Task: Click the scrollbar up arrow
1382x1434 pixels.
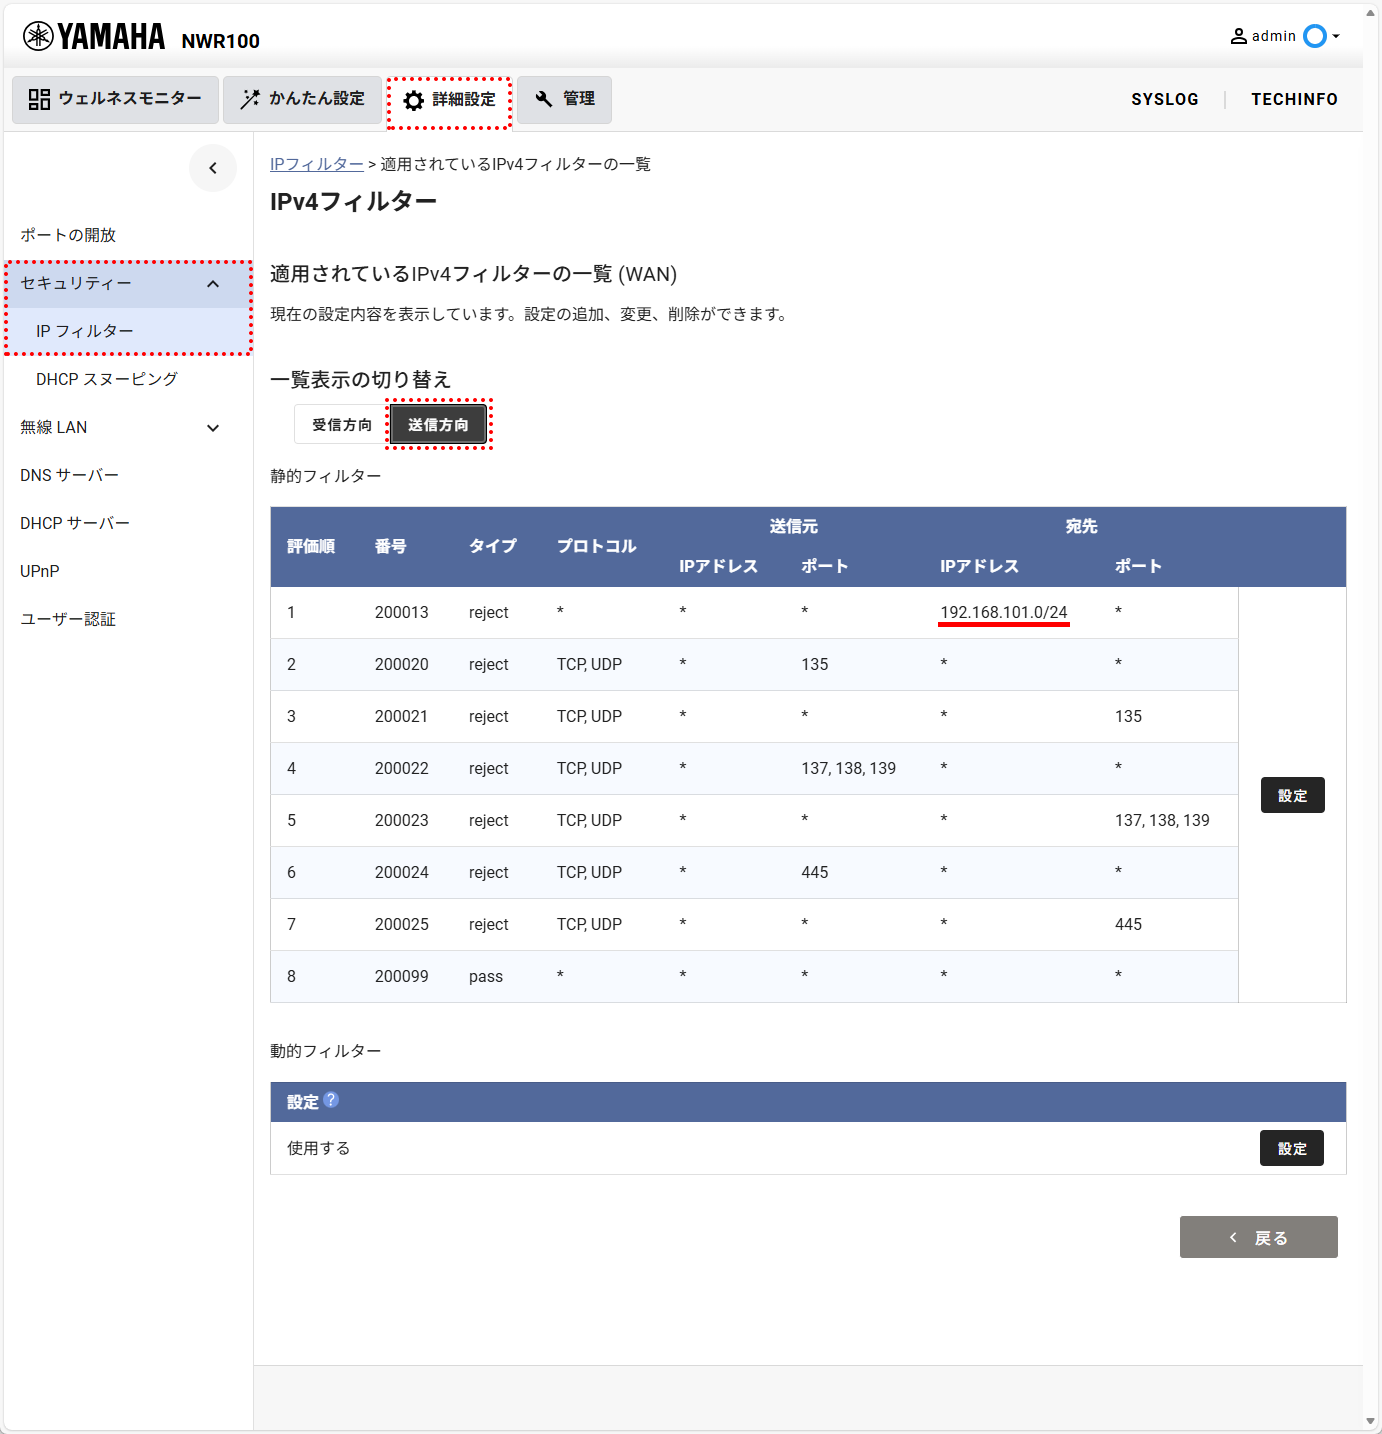Action: click(x=1371, y=13)
